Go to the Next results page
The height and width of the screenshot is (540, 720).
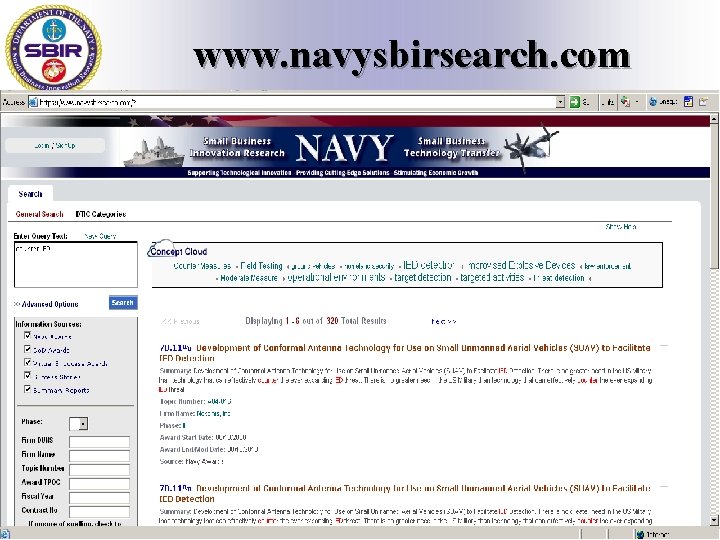pyautogui.click(x=444, y=321)
